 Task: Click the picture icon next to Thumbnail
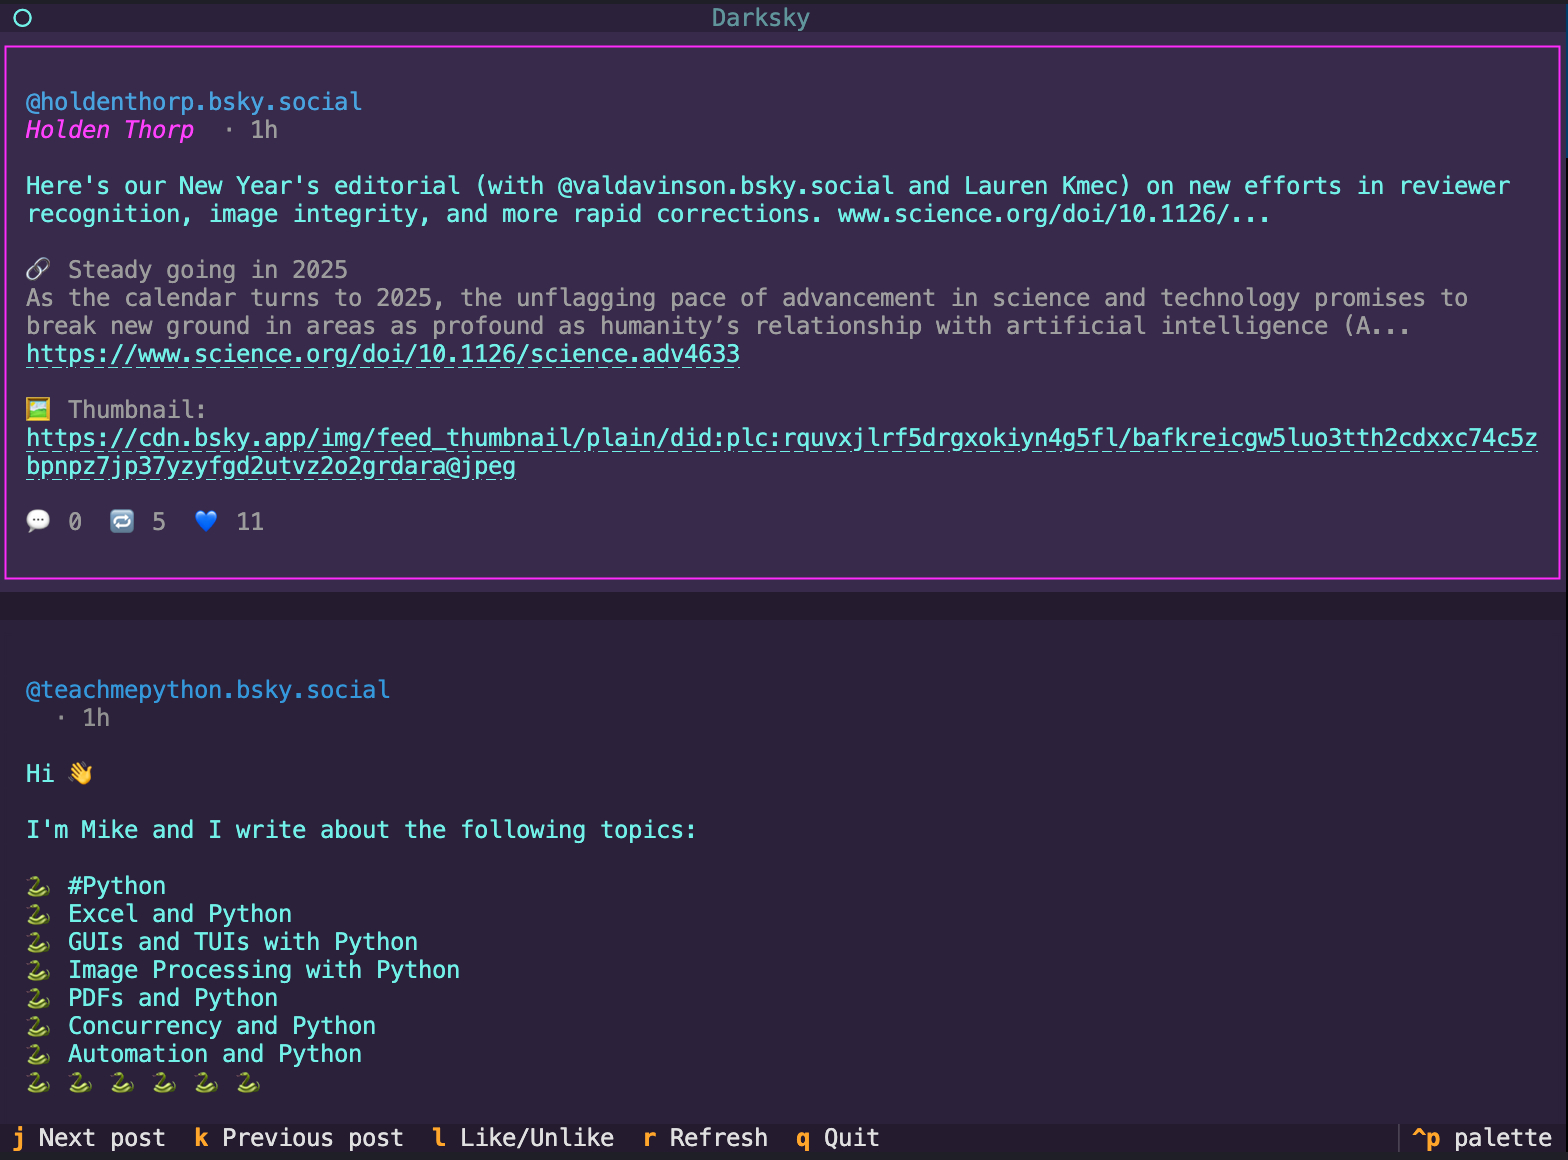click(38, 409)
